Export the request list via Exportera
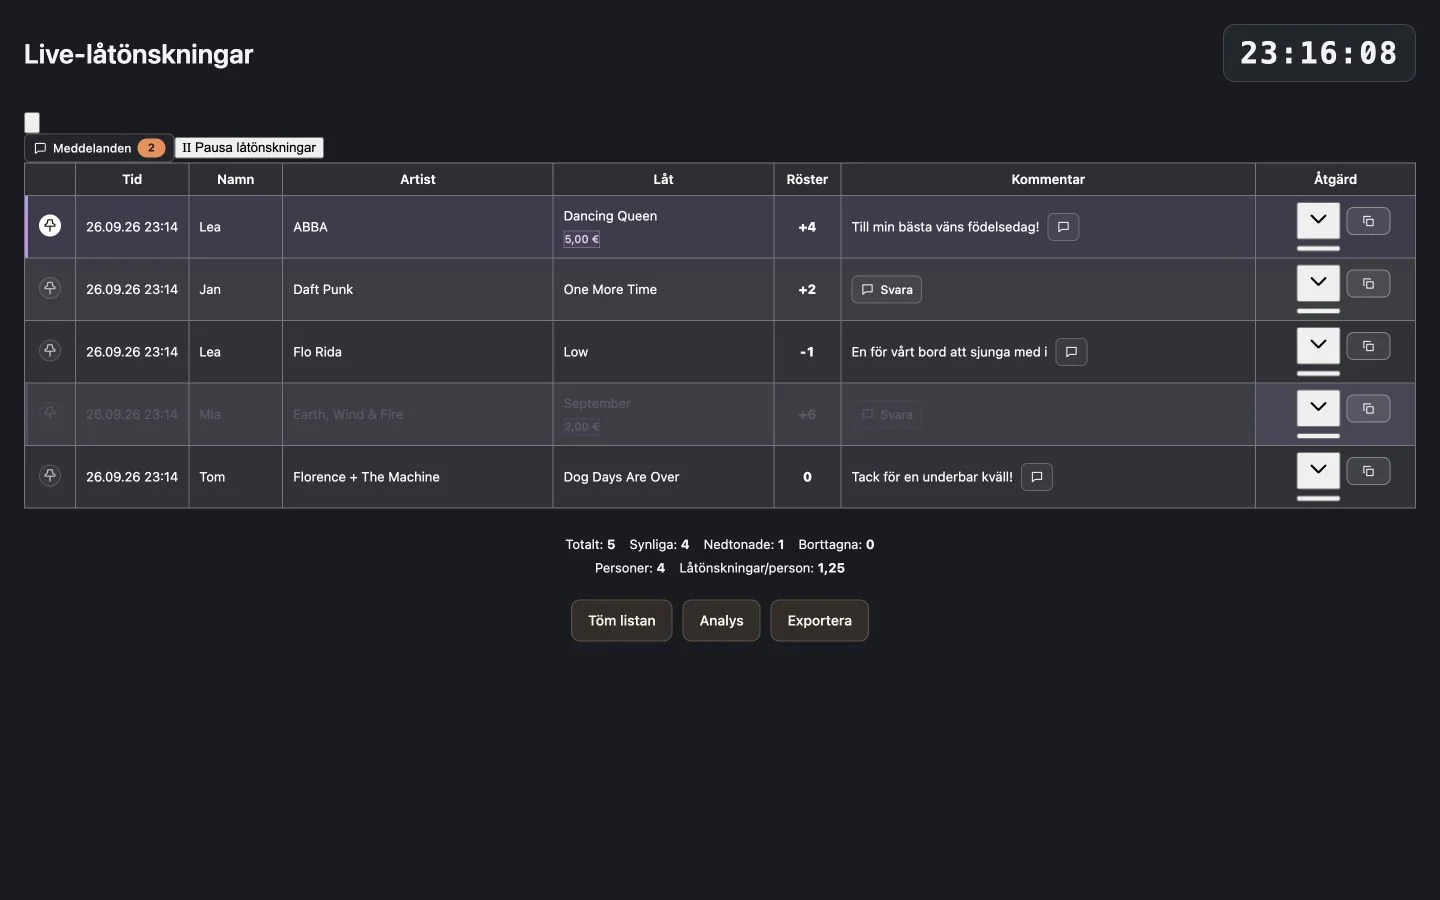The width and height of the screenshot is (1440, 900). pos(819,621)
